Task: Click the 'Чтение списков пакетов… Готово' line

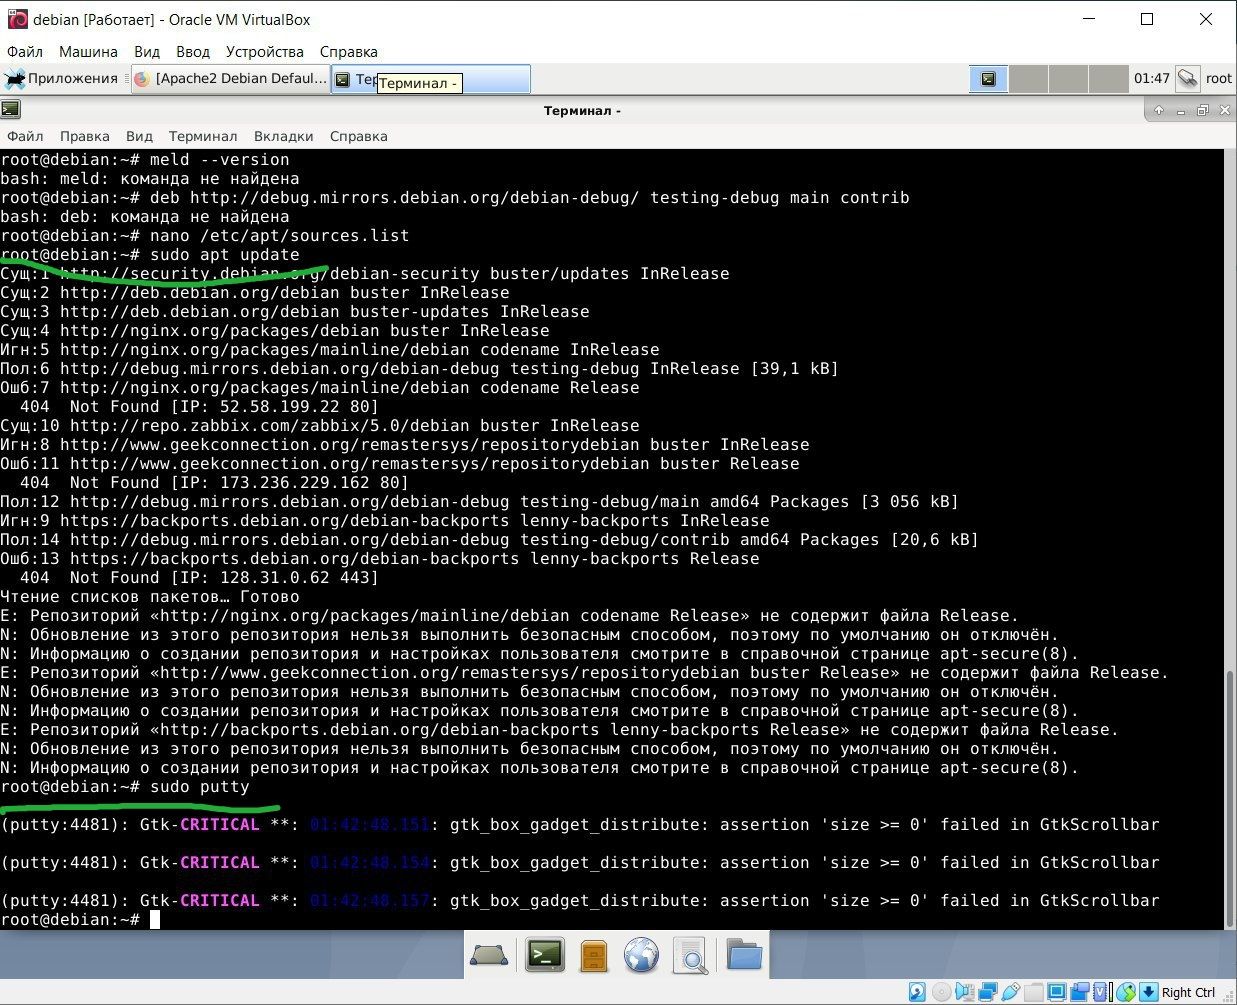Action: [x=150, y=597]
